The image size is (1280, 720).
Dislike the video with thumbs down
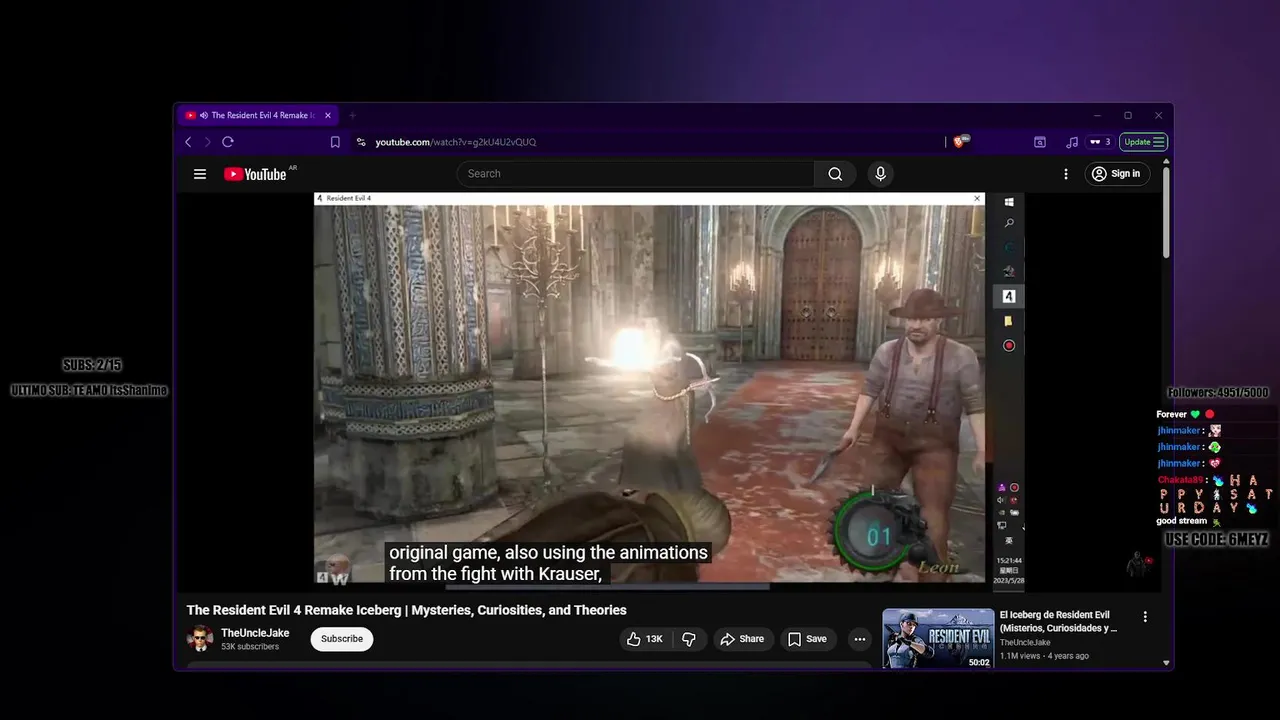tap(689, 639)
